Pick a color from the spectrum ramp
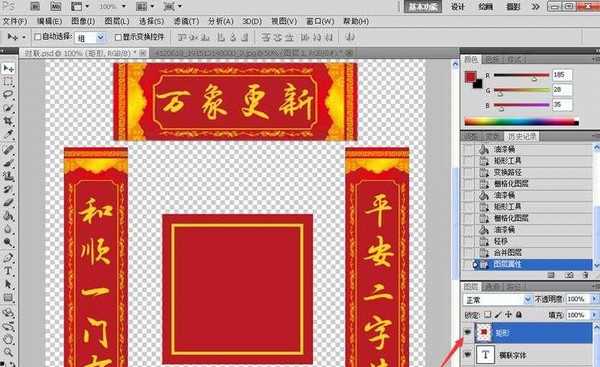Screen dimensions: 600x367 521,122
